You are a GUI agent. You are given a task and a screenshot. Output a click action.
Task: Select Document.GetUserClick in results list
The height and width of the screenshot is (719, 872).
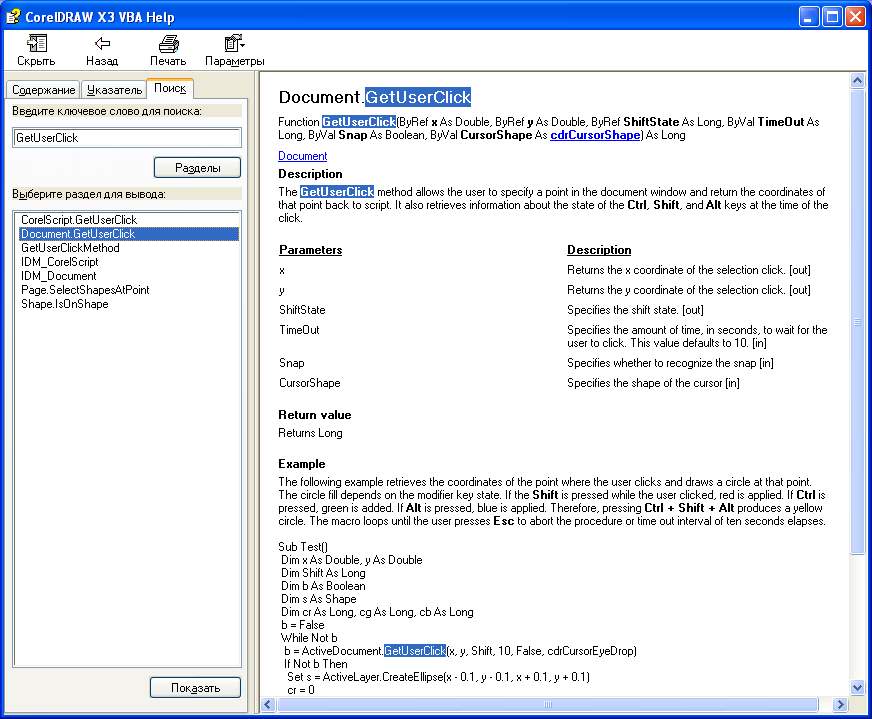tap(129, 234)
